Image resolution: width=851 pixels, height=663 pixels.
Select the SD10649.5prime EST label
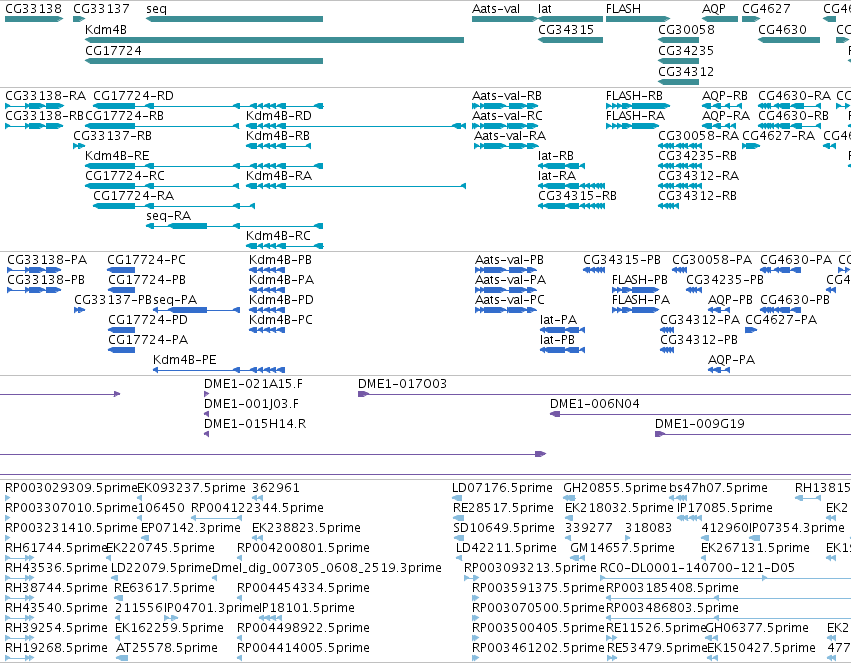coord(505,528)
